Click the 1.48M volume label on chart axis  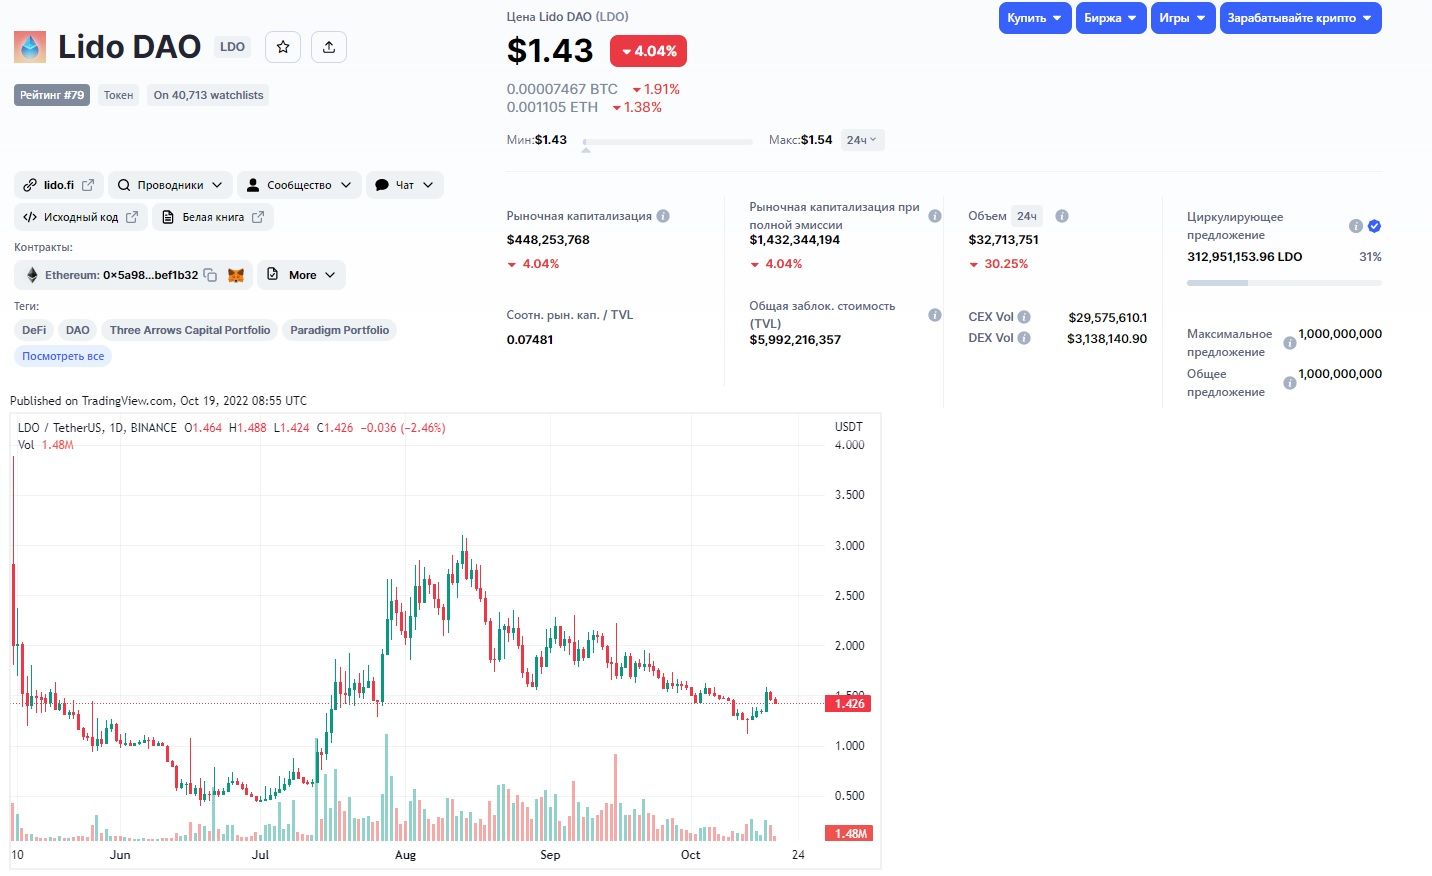click(849, 833)
